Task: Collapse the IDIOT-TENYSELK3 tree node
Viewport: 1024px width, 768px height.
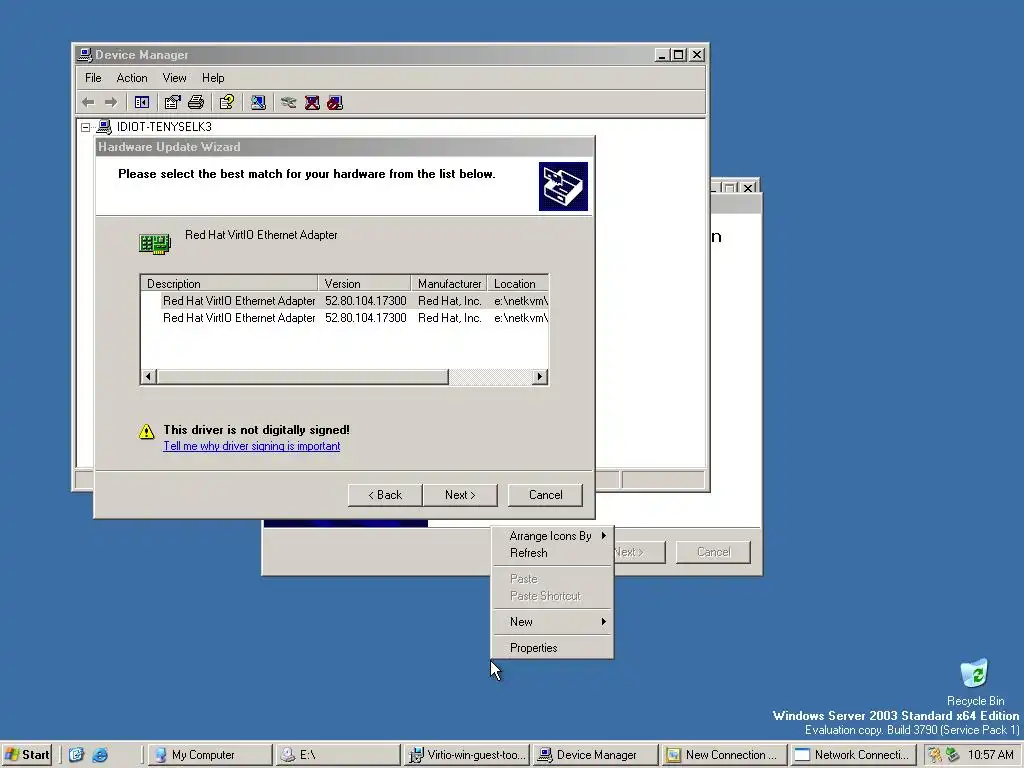Action: 86,127
